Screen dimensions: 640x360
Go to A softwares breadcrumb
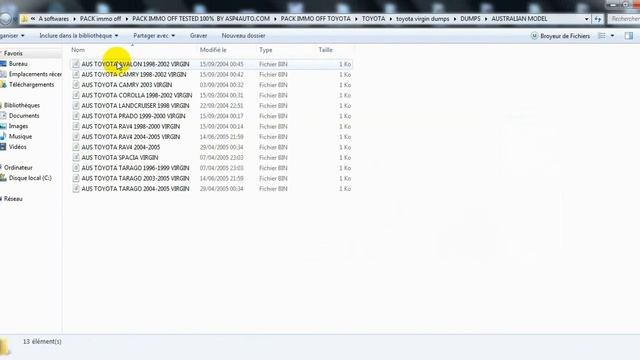[x=53, y=19]
